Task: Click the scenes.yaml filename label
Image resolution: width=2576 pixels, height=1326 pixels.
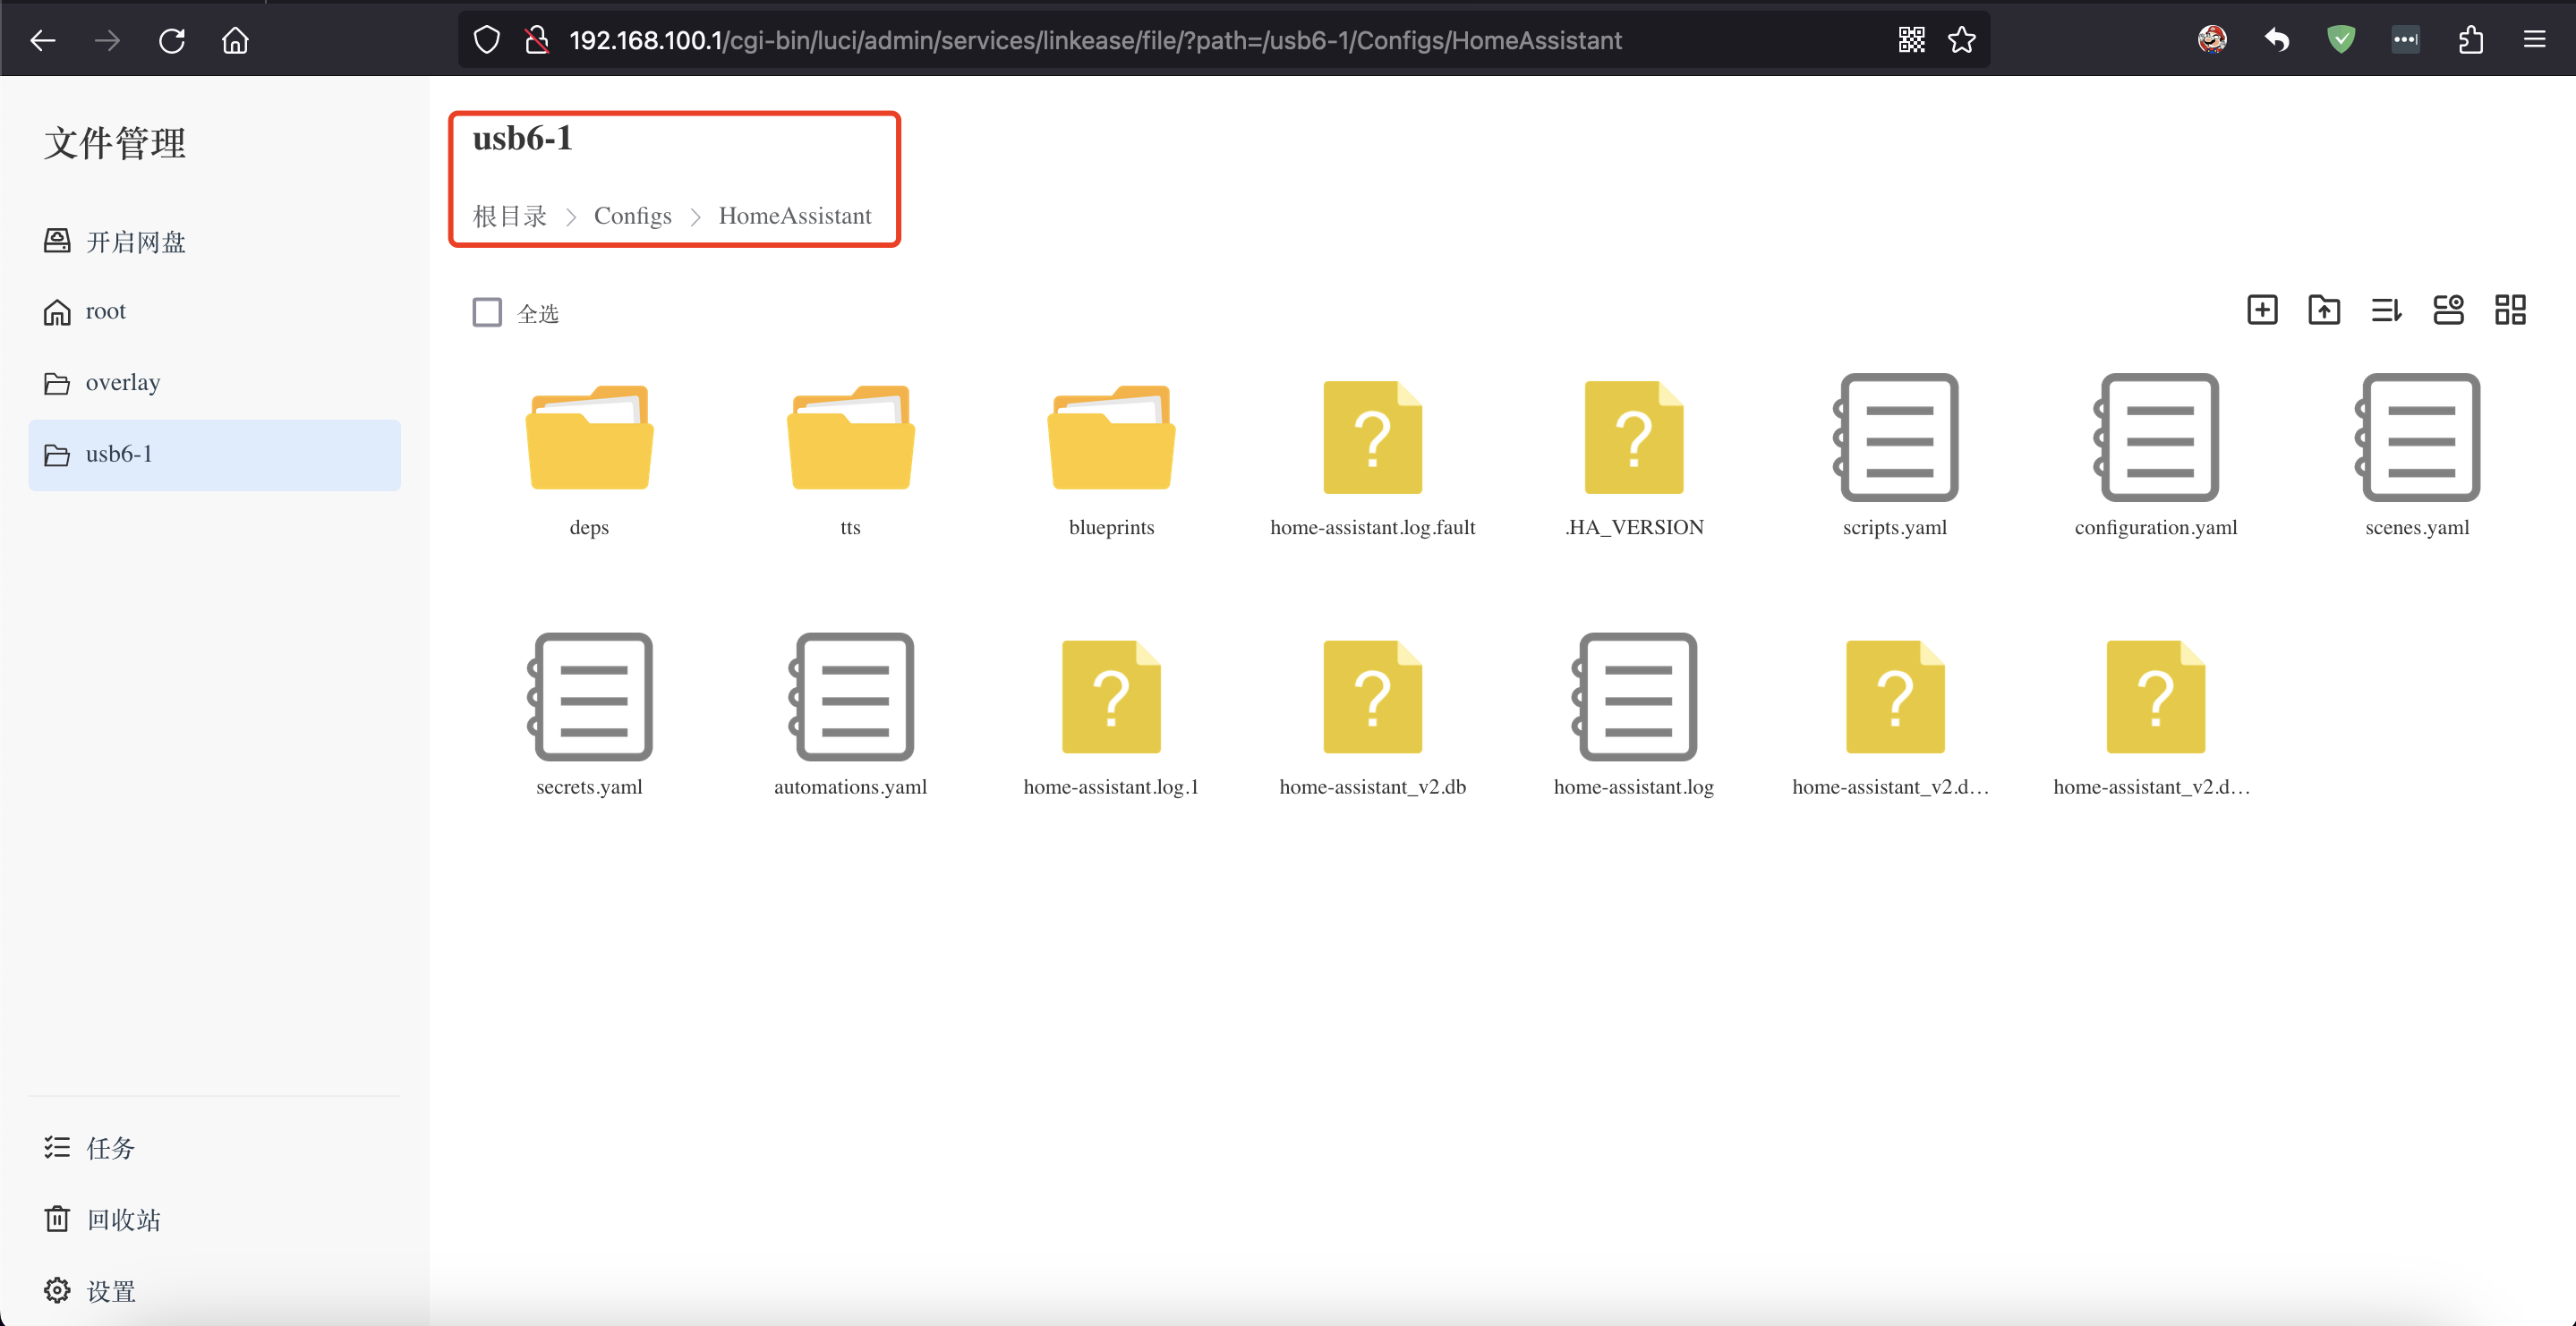Action: [2417, 527]
